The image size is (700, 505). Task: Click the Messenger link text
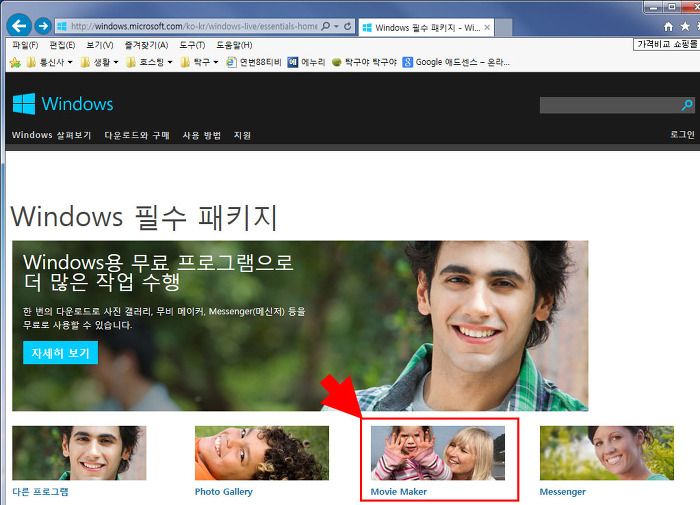point(562,492)
